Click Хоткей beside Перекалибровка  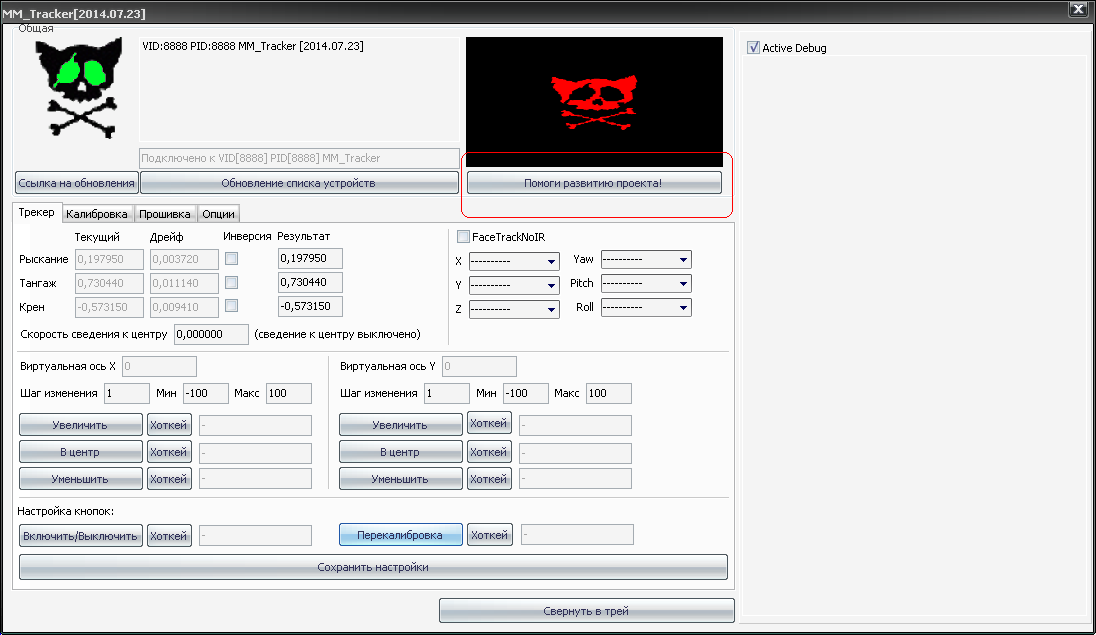[x=489, y=535]
